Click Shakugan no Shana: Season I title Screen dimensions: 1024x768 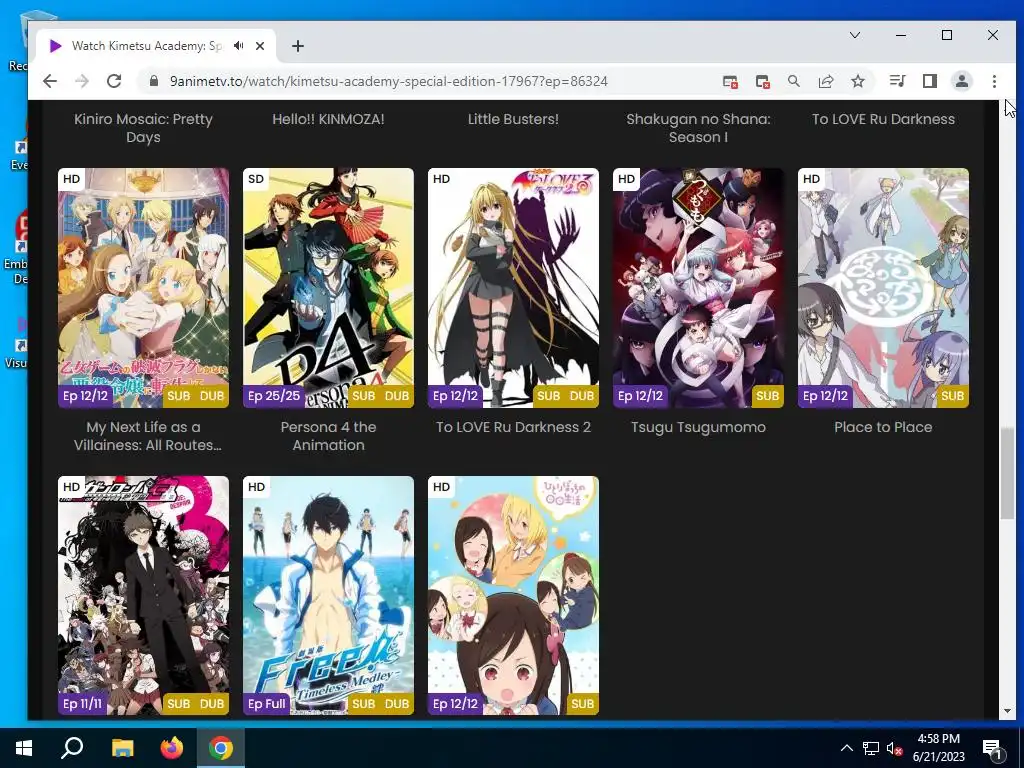[x=698, y=128]
